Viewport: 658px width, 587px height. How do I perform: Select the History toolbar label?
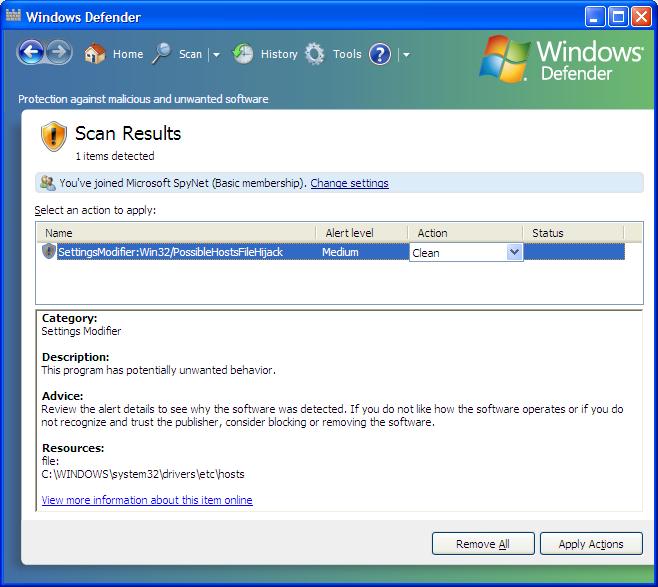click(x=279, y=54)
